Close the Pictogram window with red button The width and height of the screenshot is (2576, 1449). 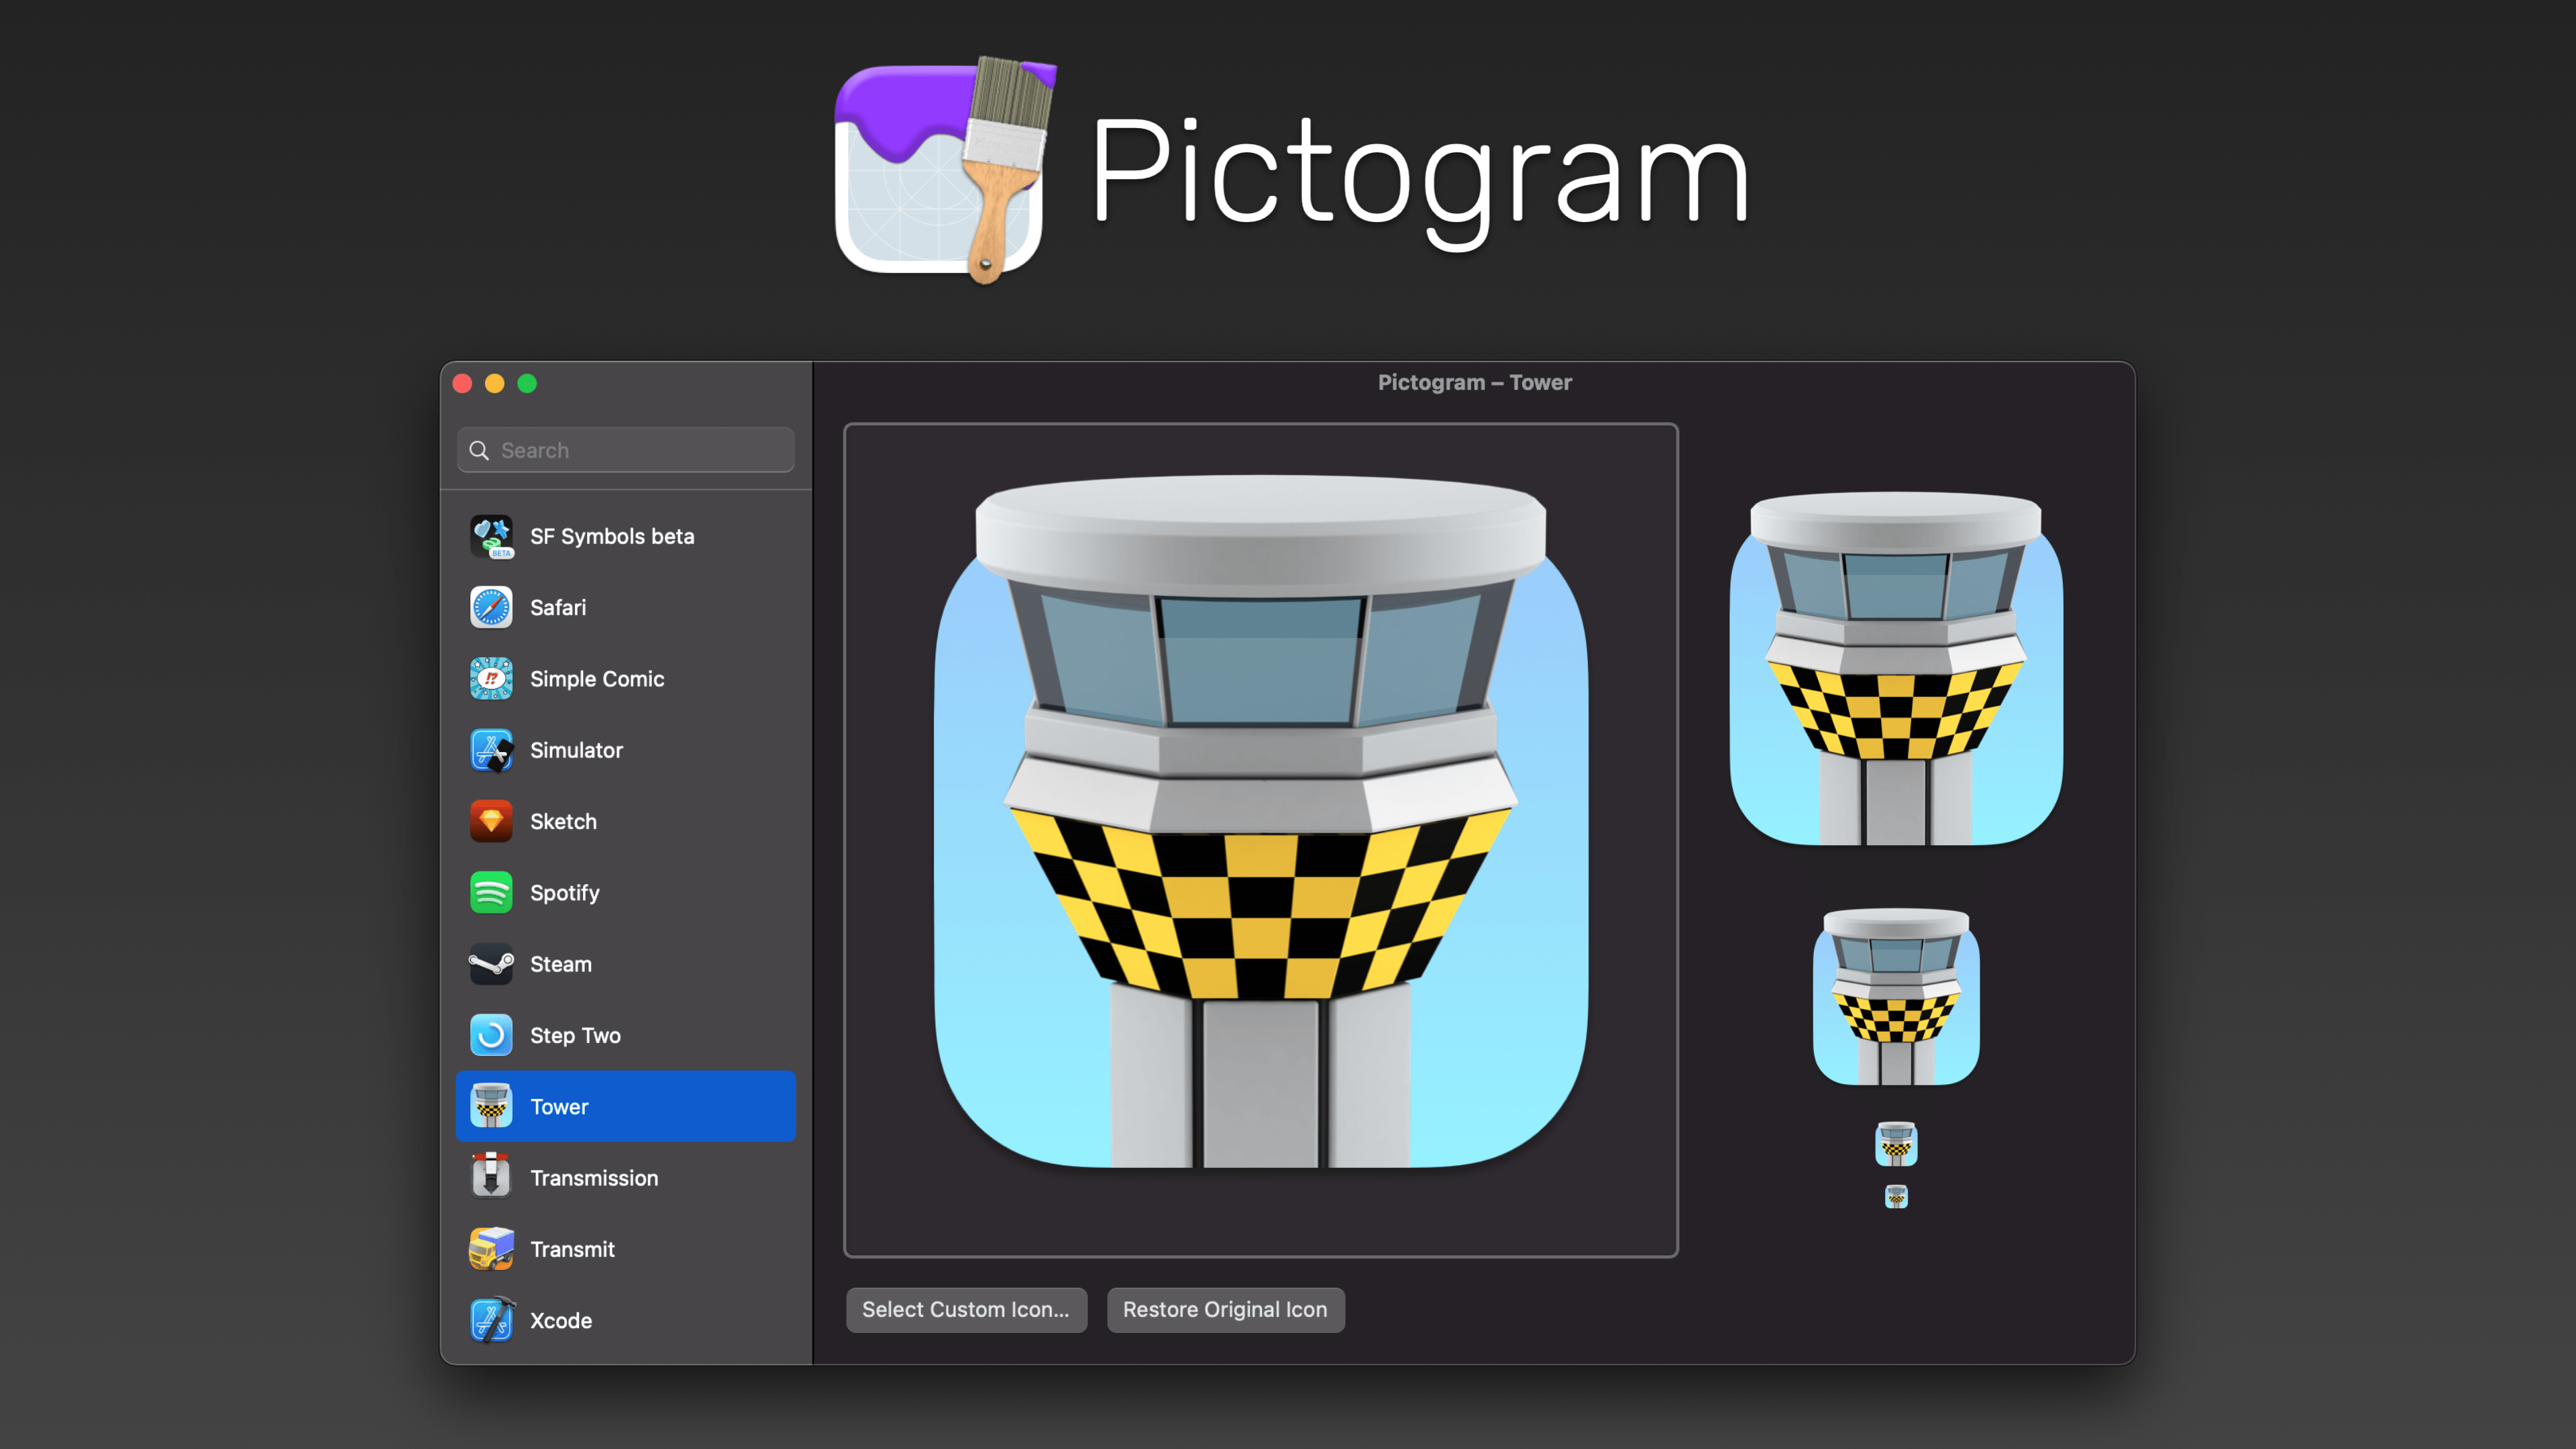[462, 384]
